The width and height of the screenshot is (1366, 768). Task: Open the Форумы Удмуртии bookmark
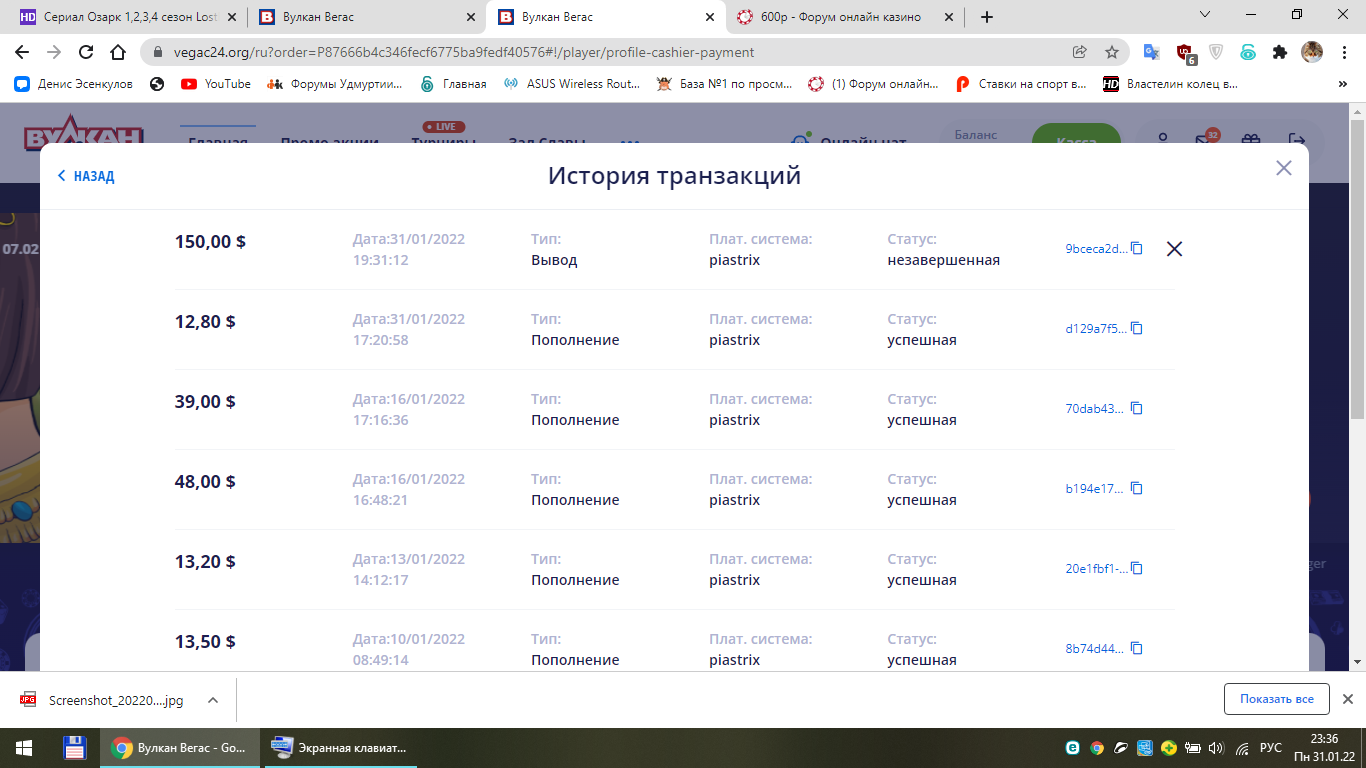point(335,84)
